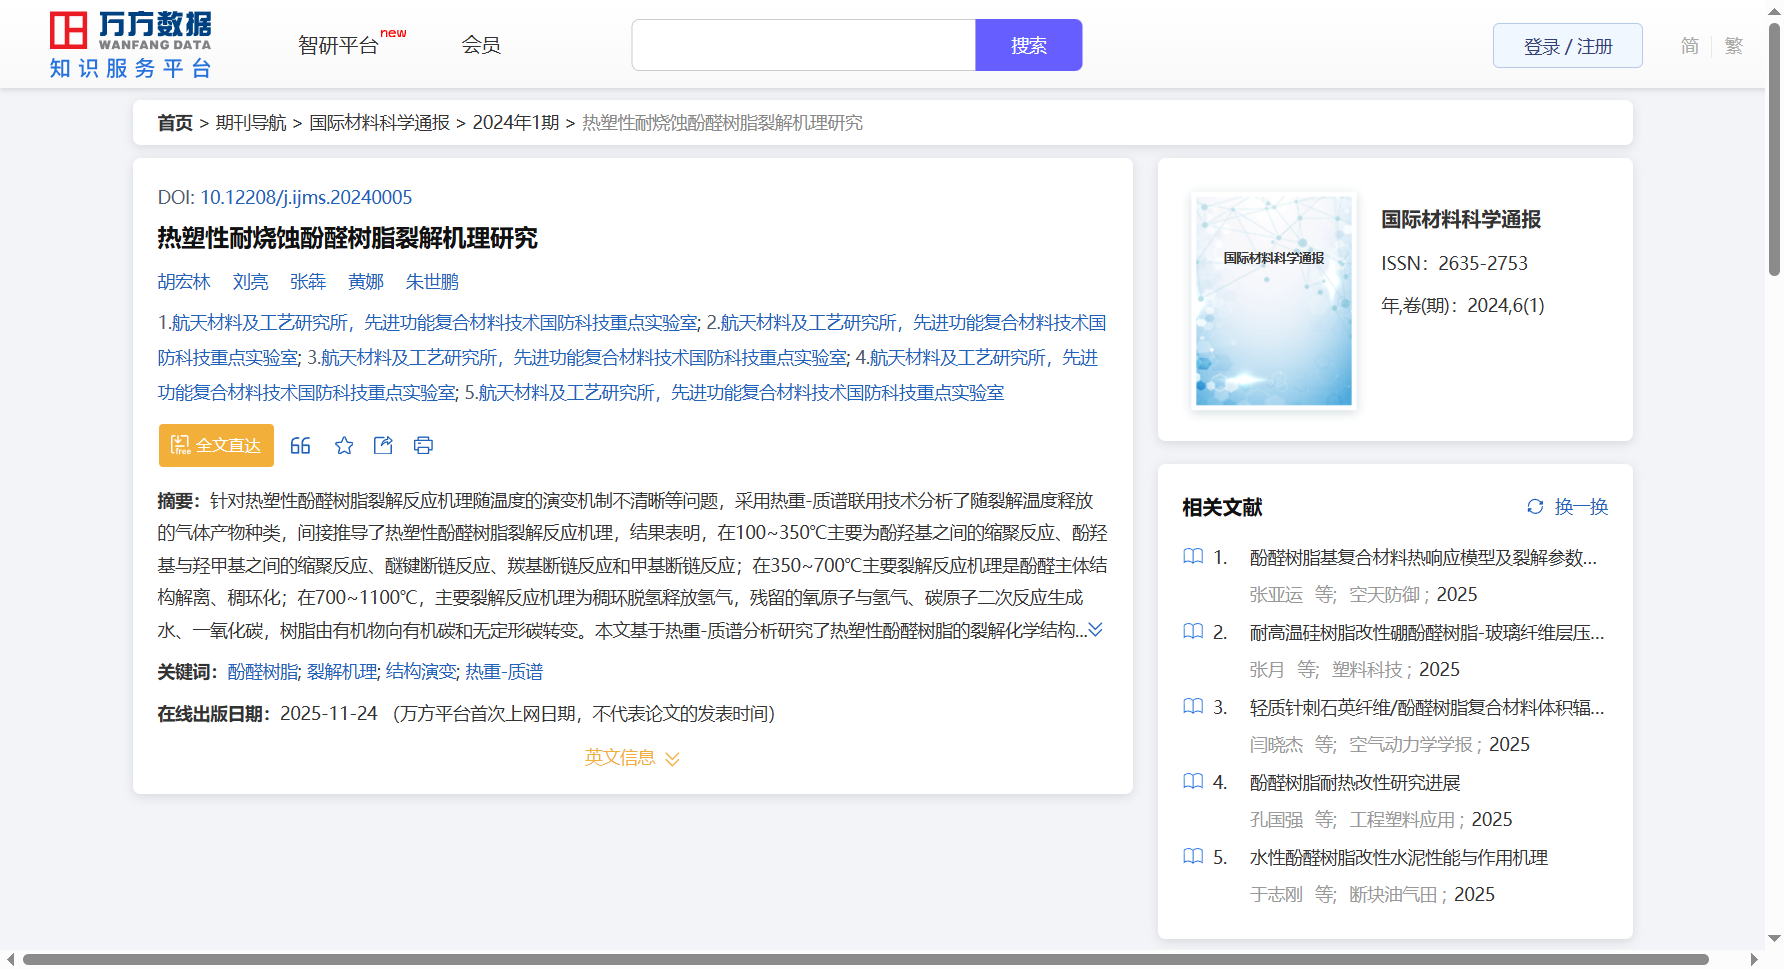Click the Wanfang Data logo
The width and height of the screenshot is (1784, 969).
[131, 45]
